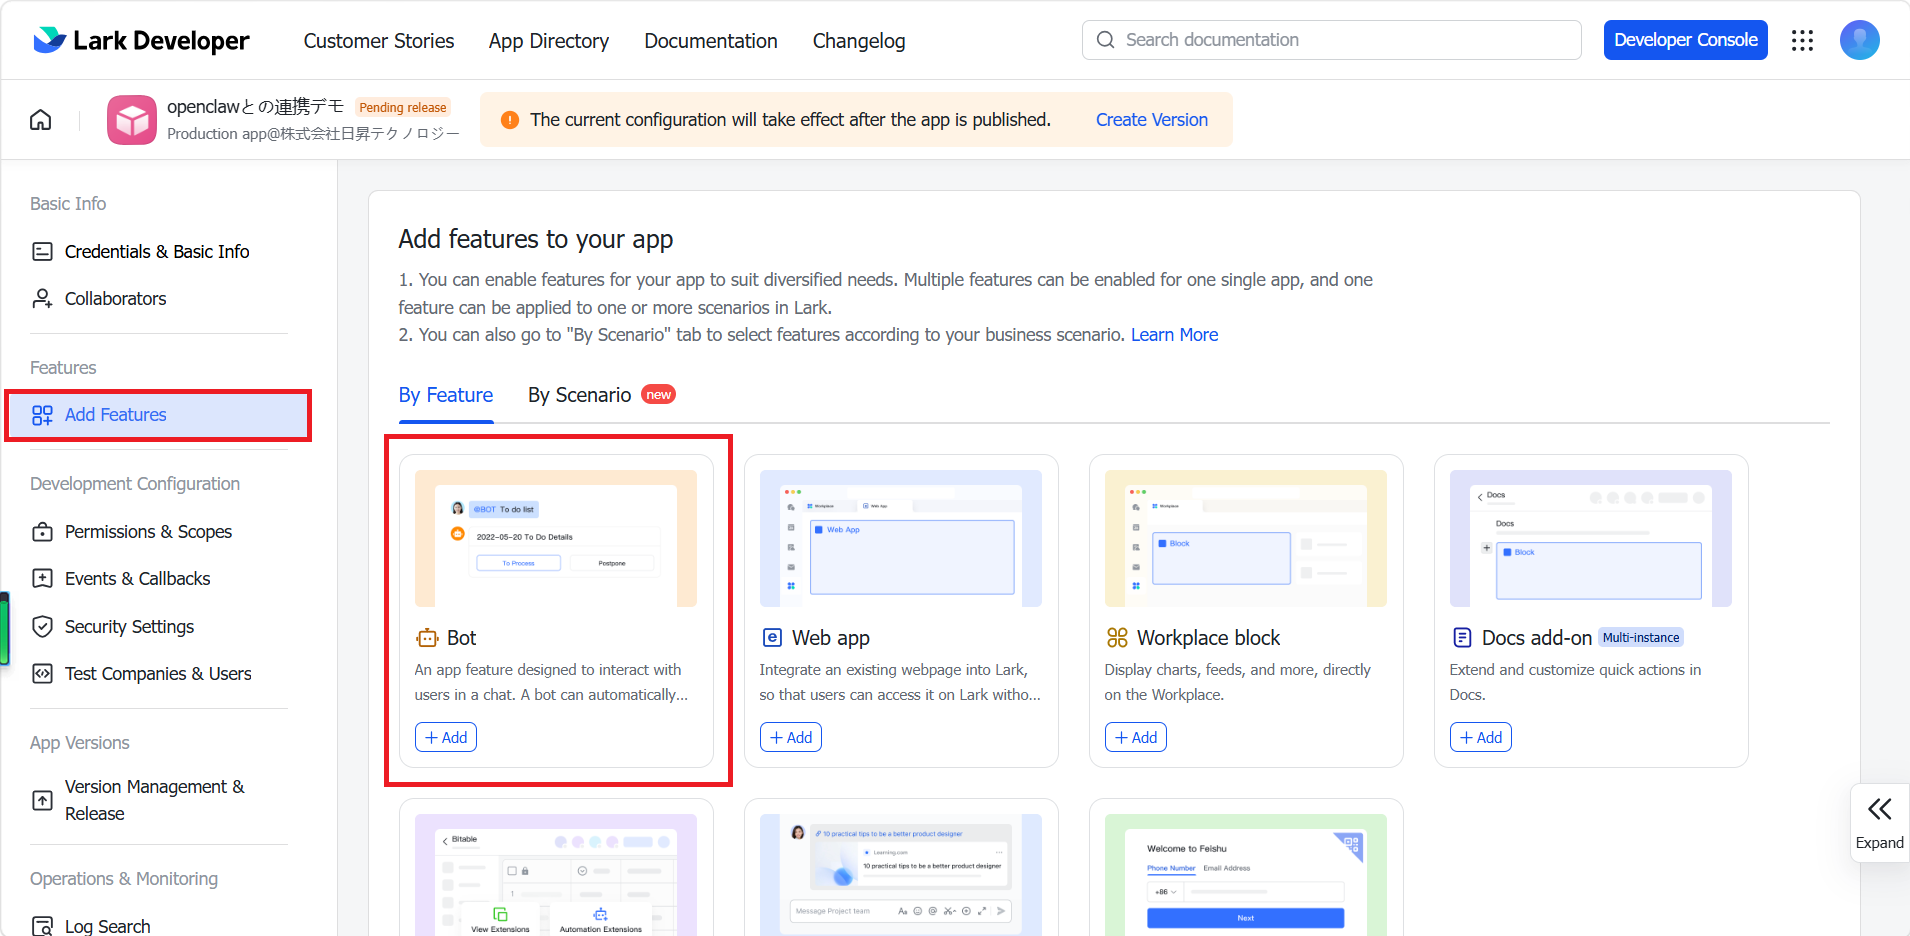This screenshot has height=936, width=1910.
Task: Click the Multi-instance tag on Docs add-on
Action: (x=1641, y=638)
